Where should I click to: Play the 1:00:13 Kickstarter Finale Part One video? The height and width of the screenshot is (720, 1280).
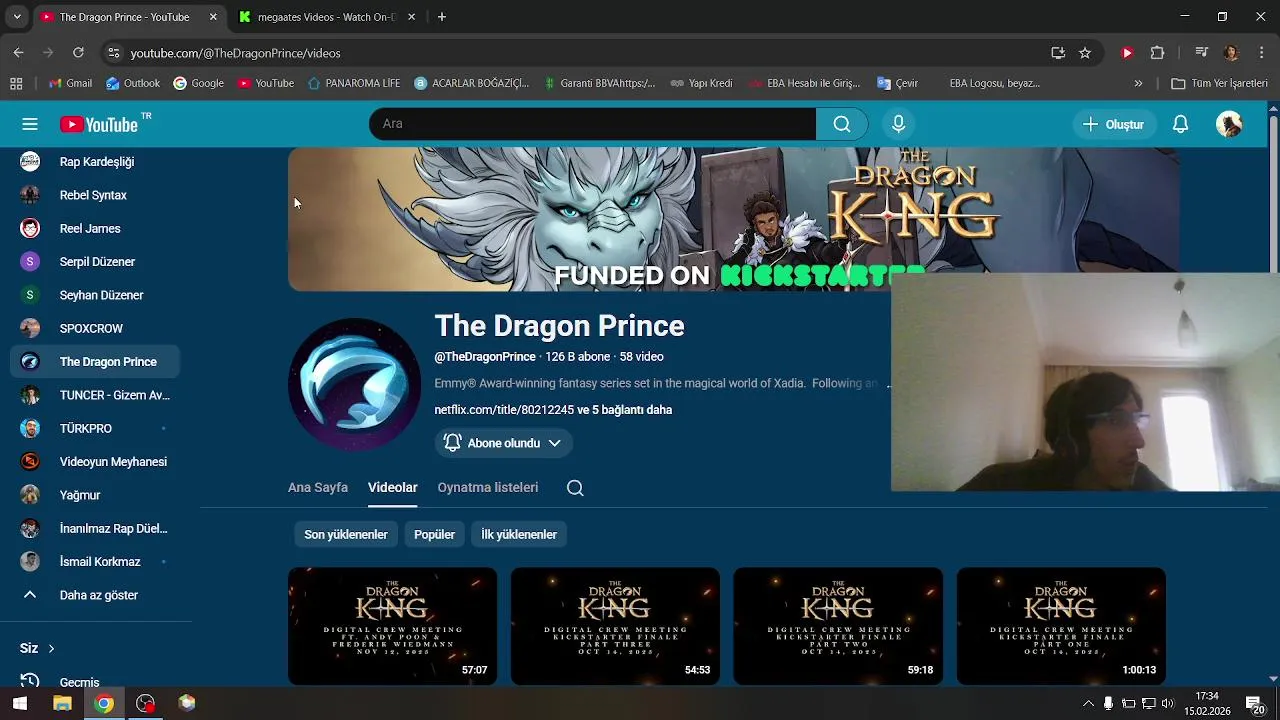click(x=1061, y=626)
